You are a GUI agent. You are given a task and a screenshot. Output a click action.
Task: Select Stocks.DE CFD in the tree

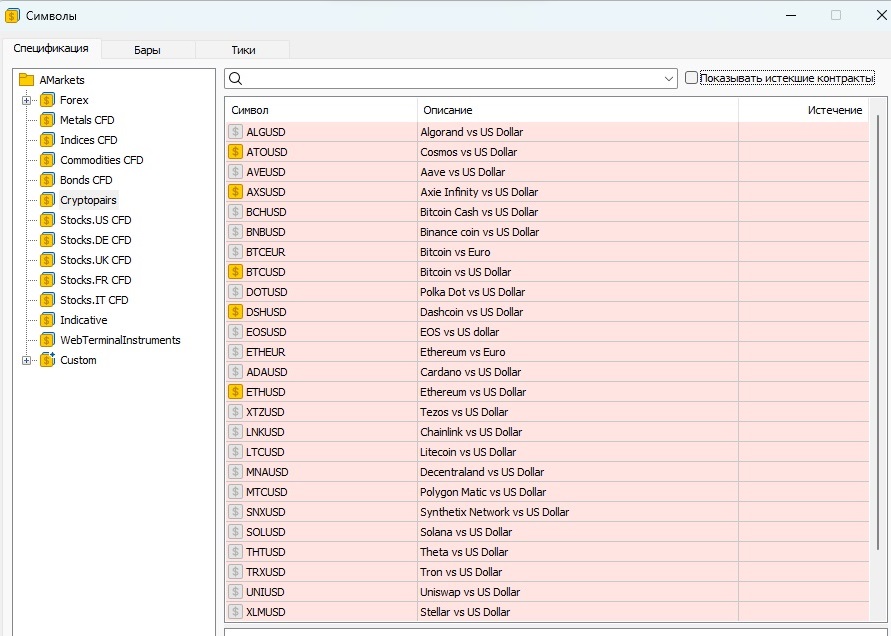point(95,240)
